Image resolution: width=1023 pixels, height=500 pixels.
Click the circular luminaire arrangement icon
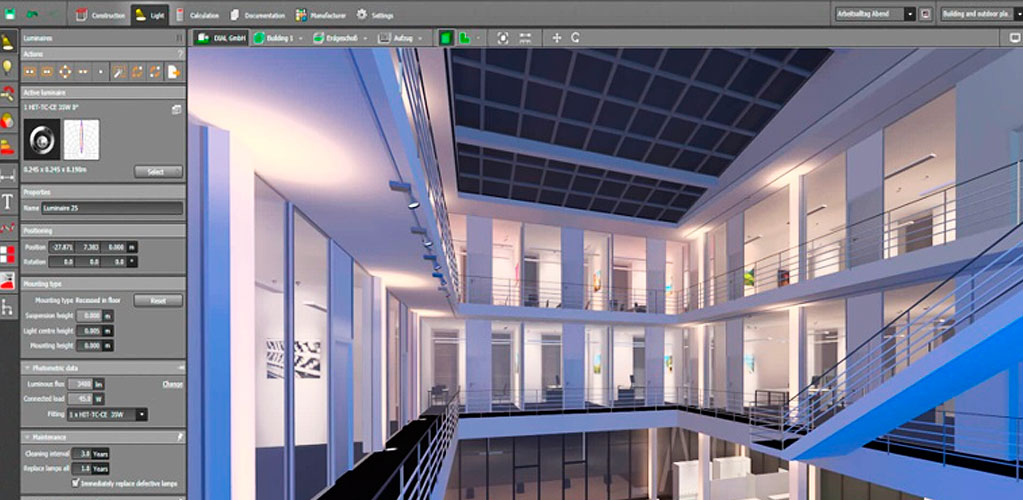65,72
